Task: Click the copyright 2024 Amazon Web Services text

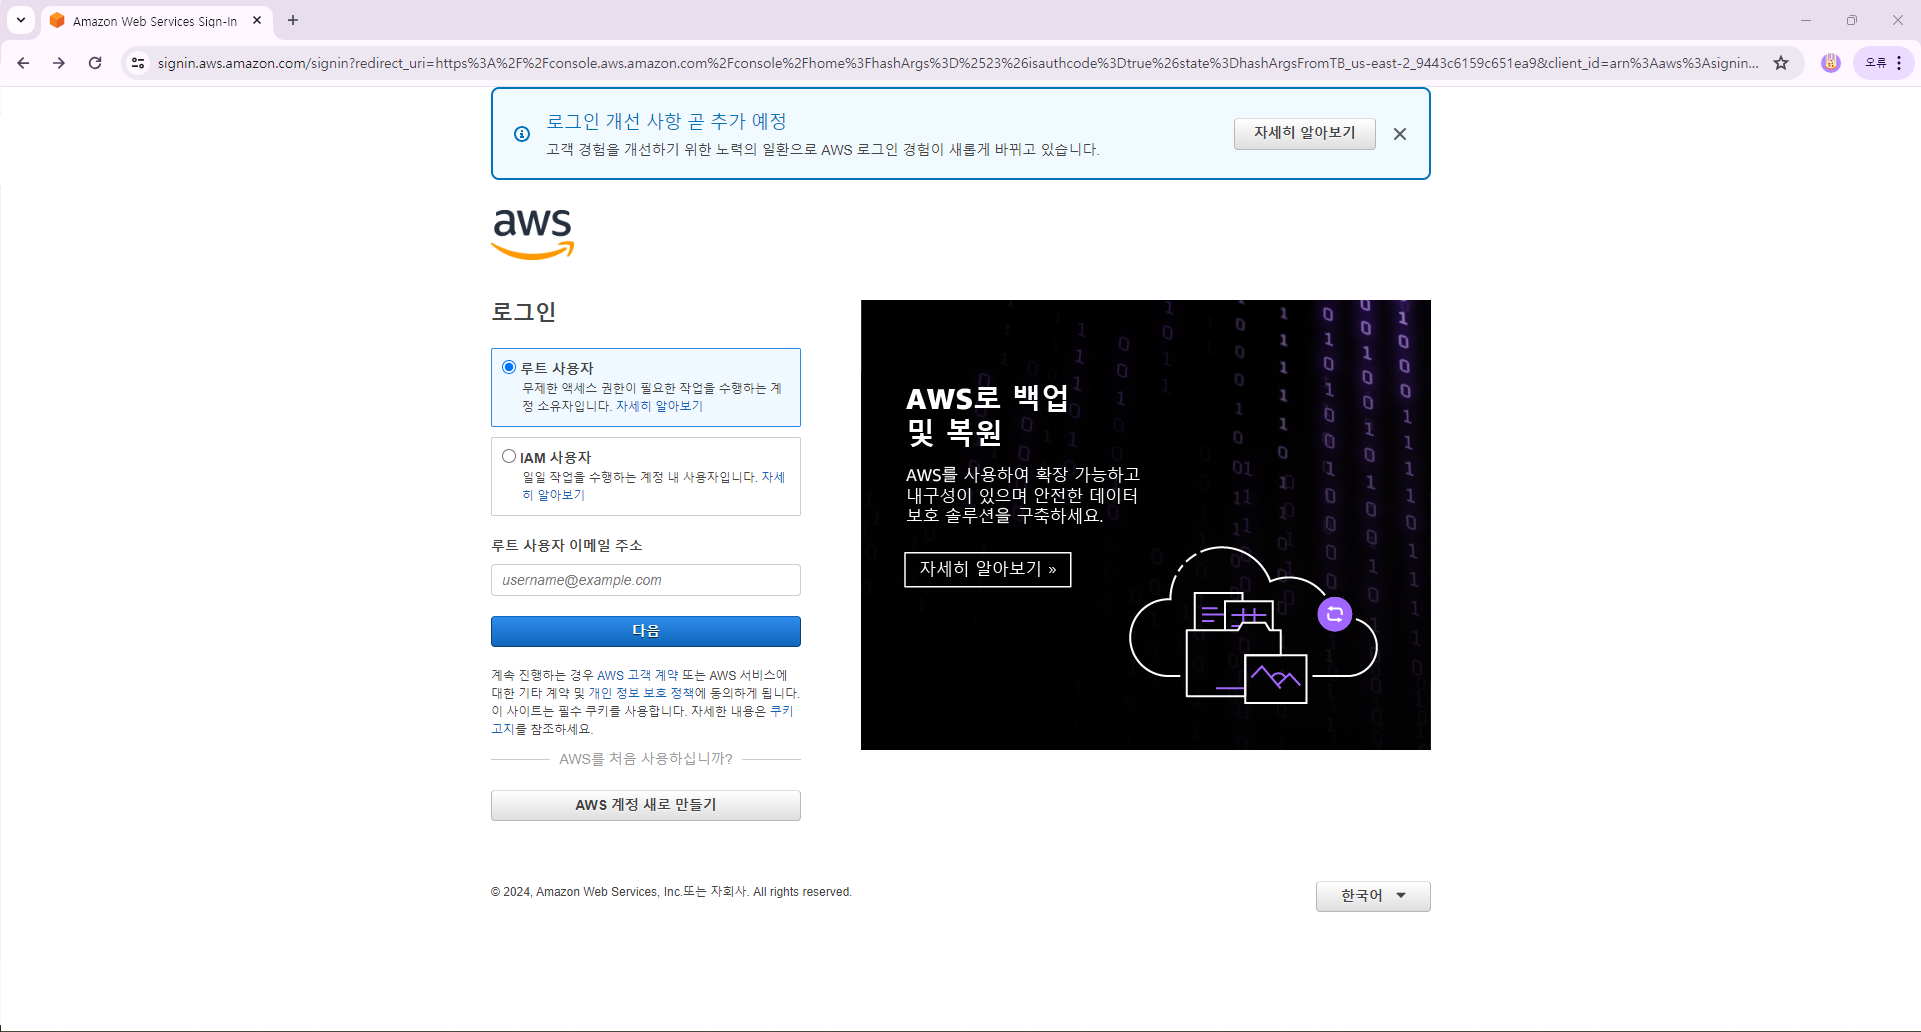Action: click(x=671, y=892)
